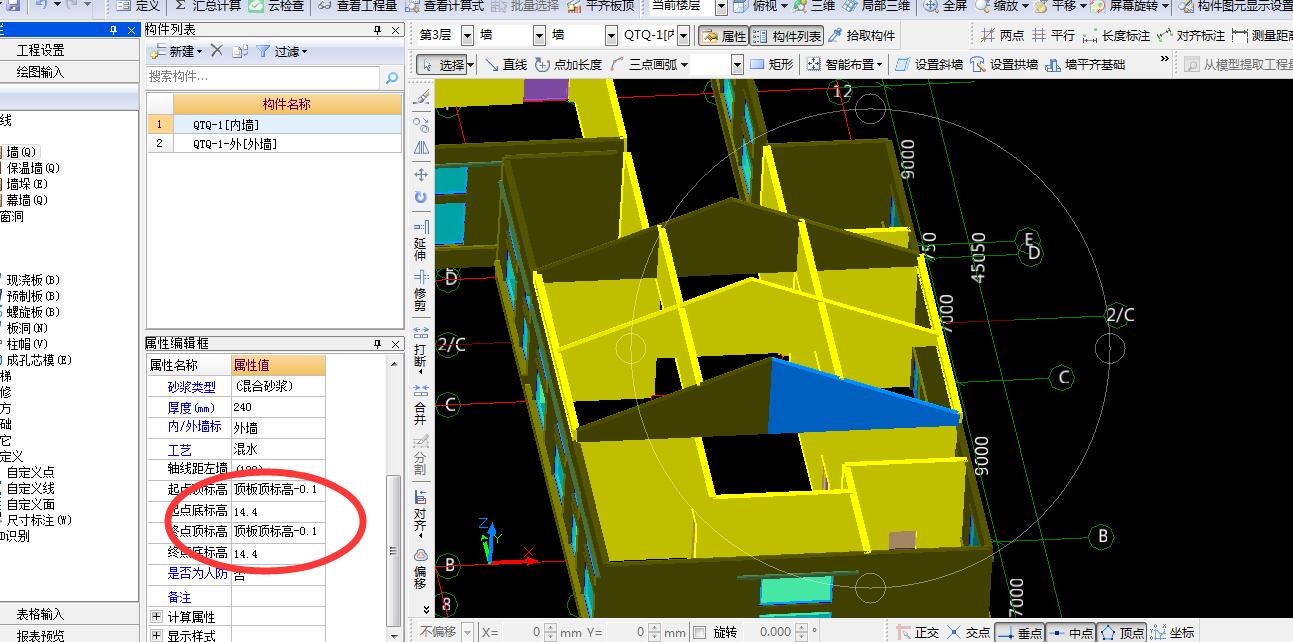
Task: Click 墙平齐基础 wall align foundation
Action: click(x=1085, y=65)
